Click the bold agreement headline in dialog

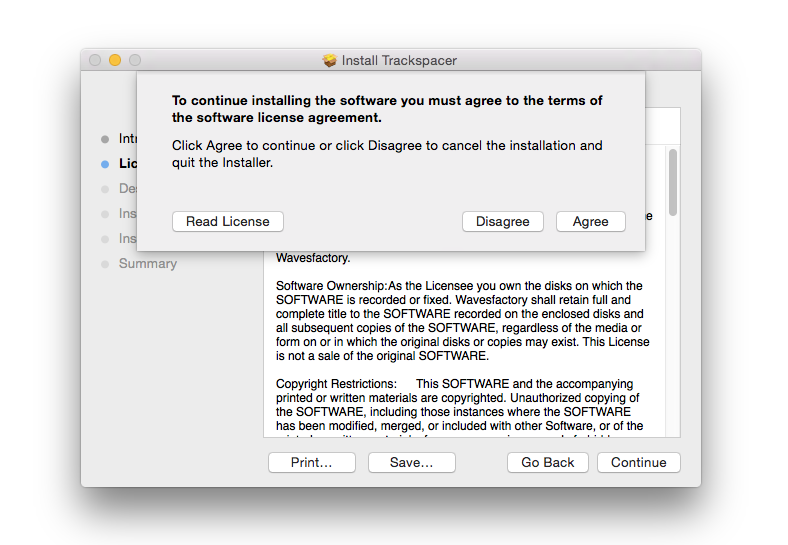[387, 109]
